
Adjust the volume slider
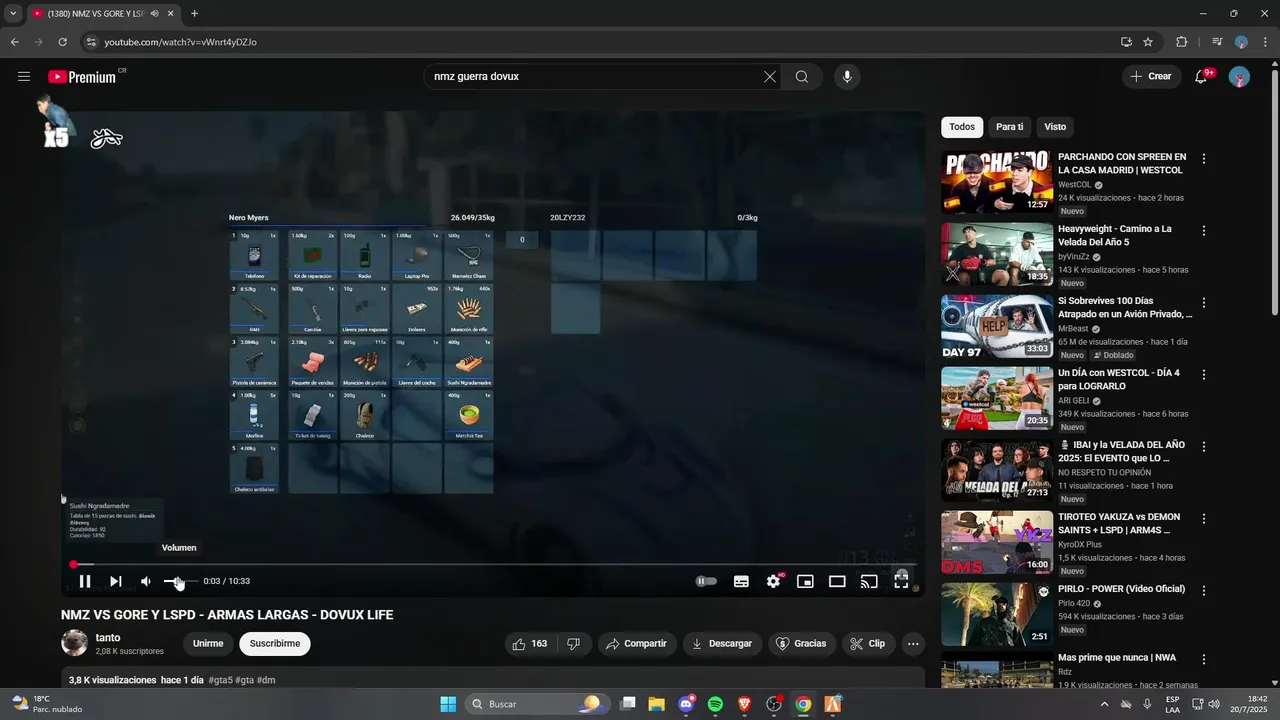pos(181,581)
